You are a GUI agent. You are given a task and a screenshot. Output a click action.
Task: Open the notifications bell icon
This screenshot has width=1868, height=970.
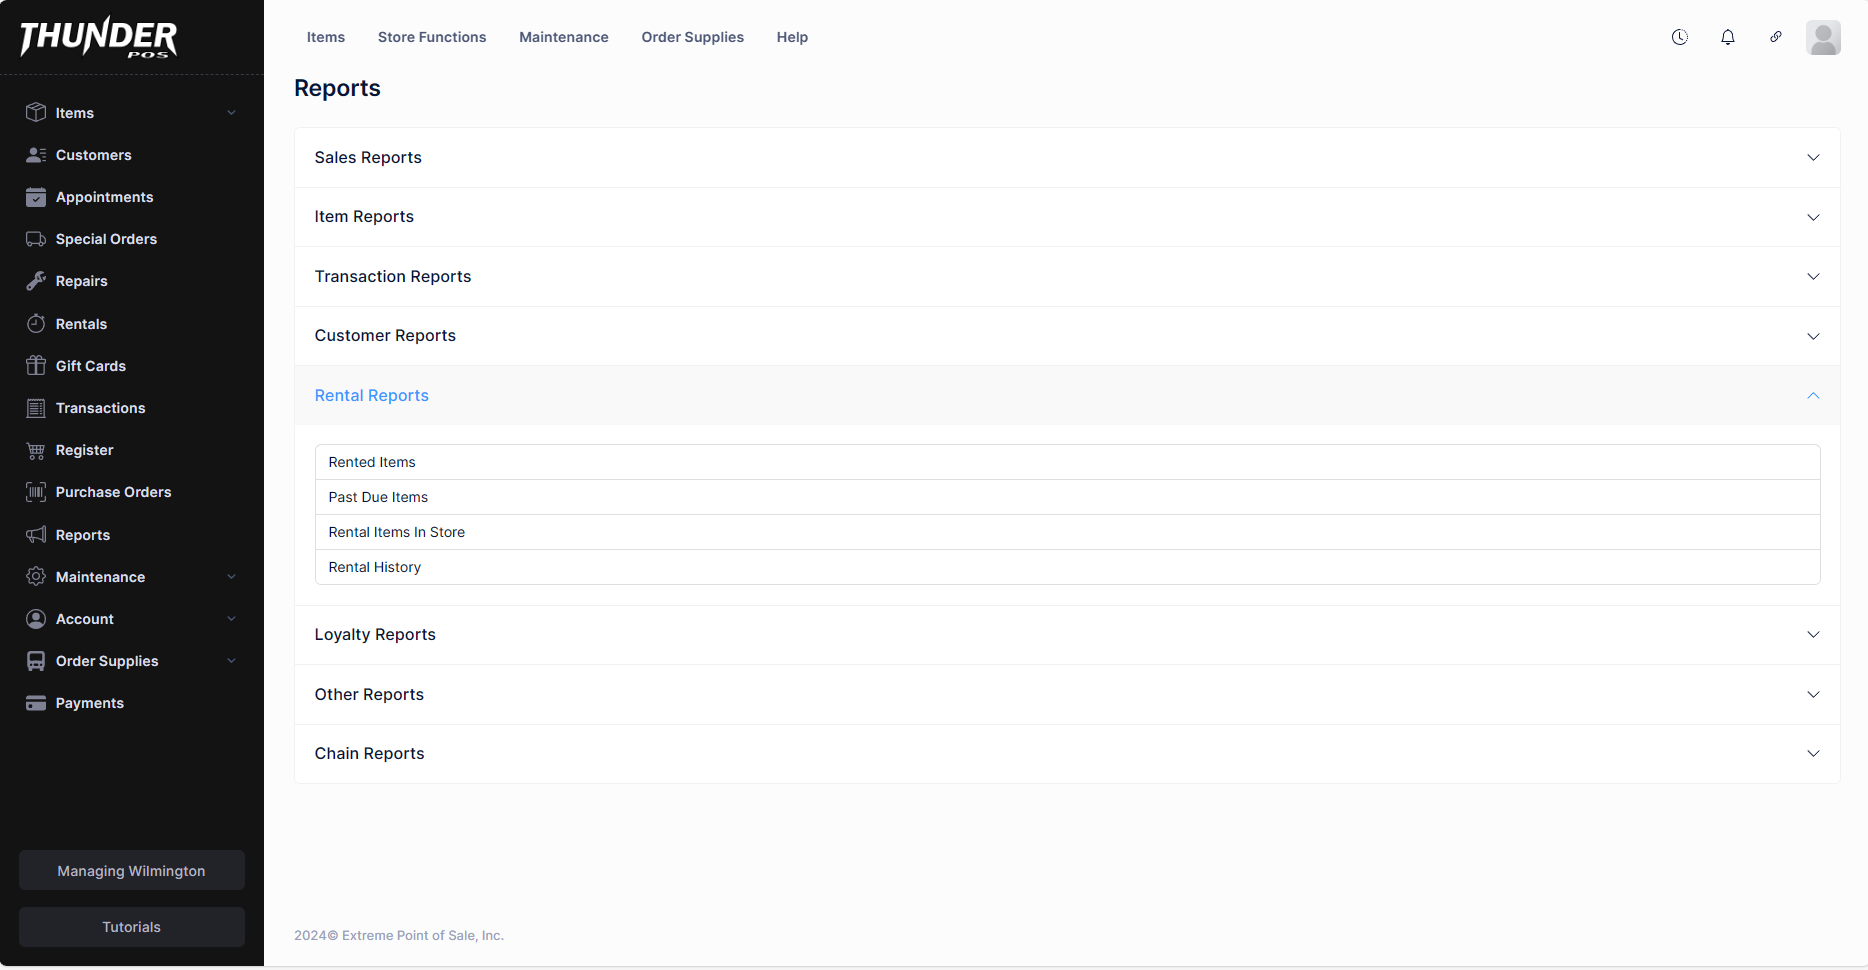(x=1727, y=37)
